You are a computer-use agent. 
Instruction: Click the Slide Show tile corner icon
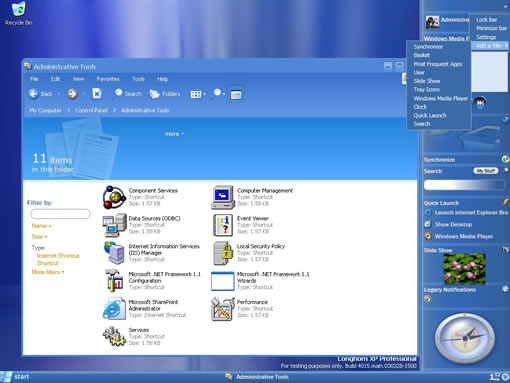point(505,250)
